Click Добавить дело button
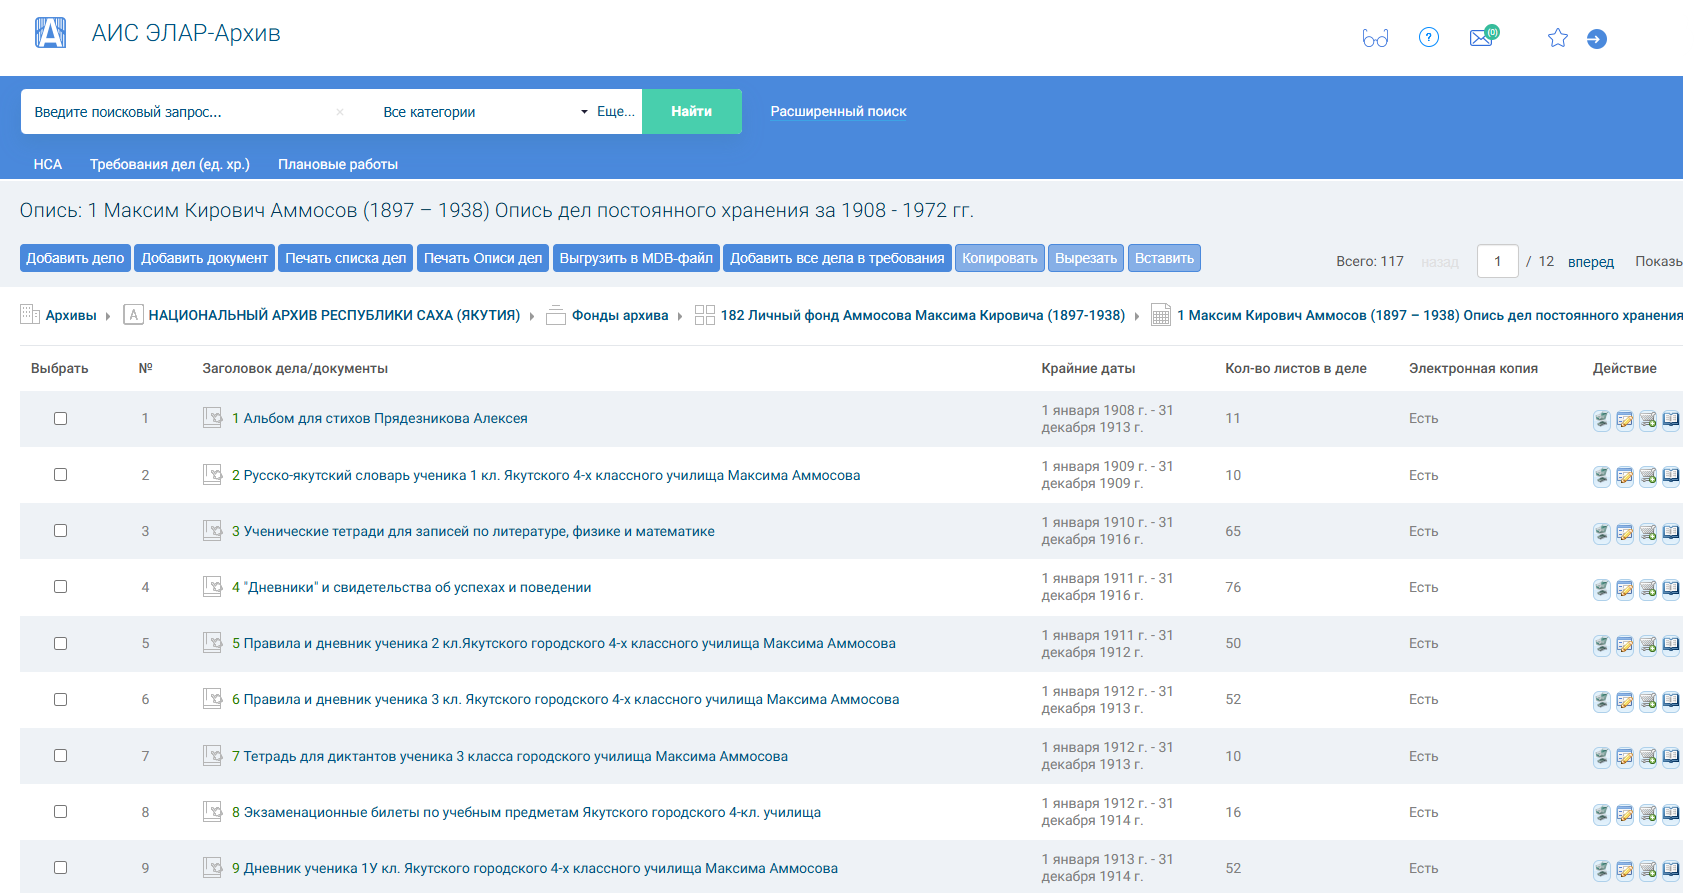The width and height of the screenshot is (1696, 893). (x=75, y=258)
